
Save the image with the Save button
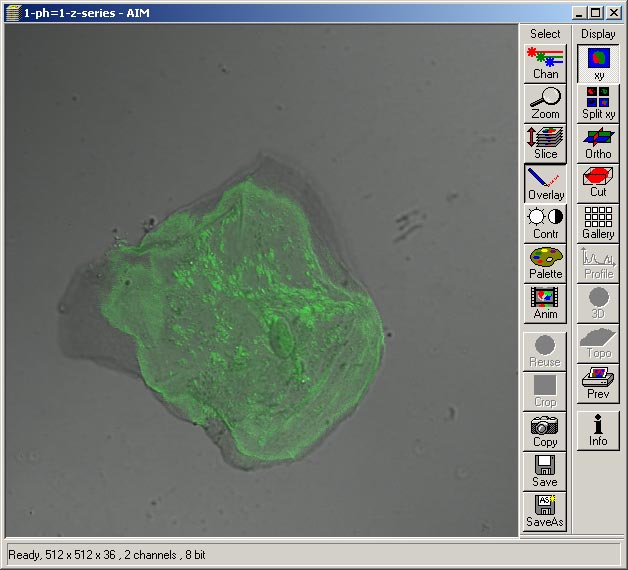click(x=545, y=471)
